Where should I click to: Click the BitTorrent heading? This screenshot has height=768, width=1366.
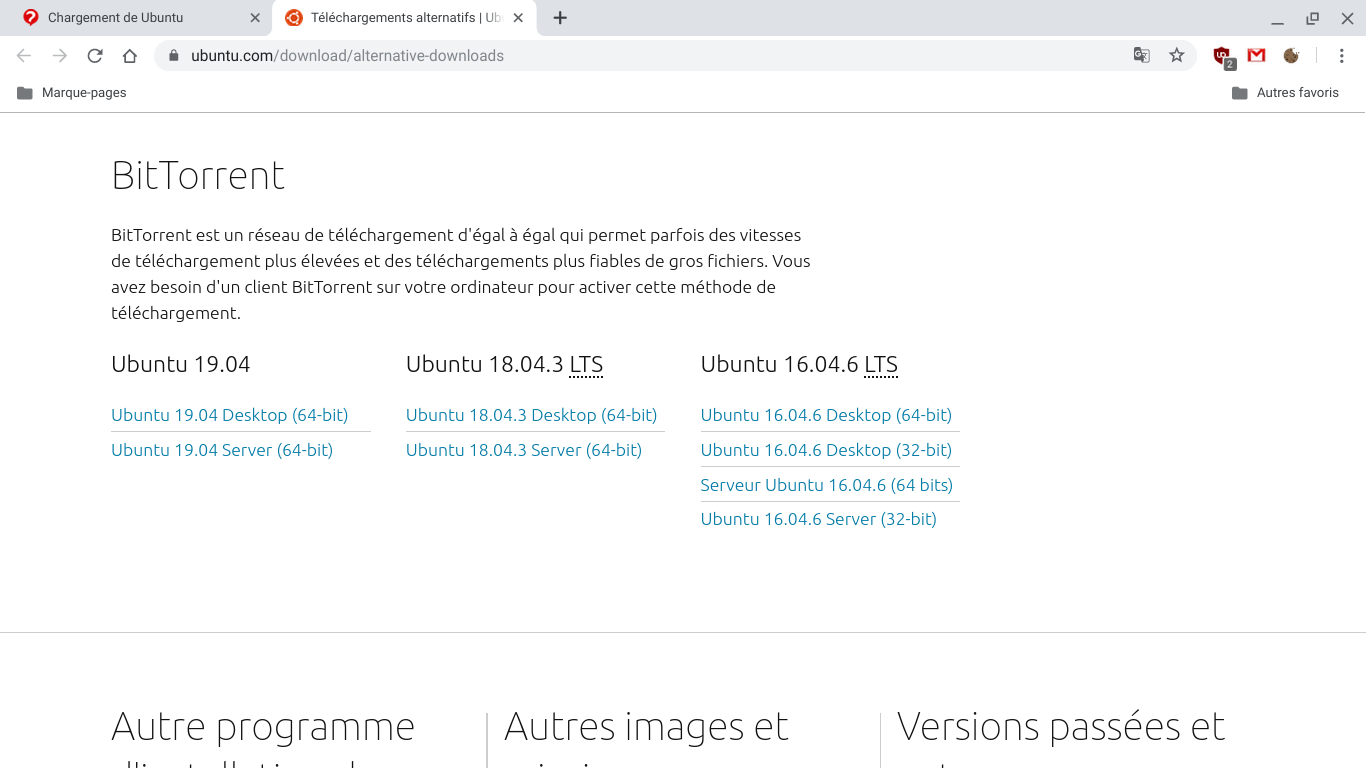(198, 176)
